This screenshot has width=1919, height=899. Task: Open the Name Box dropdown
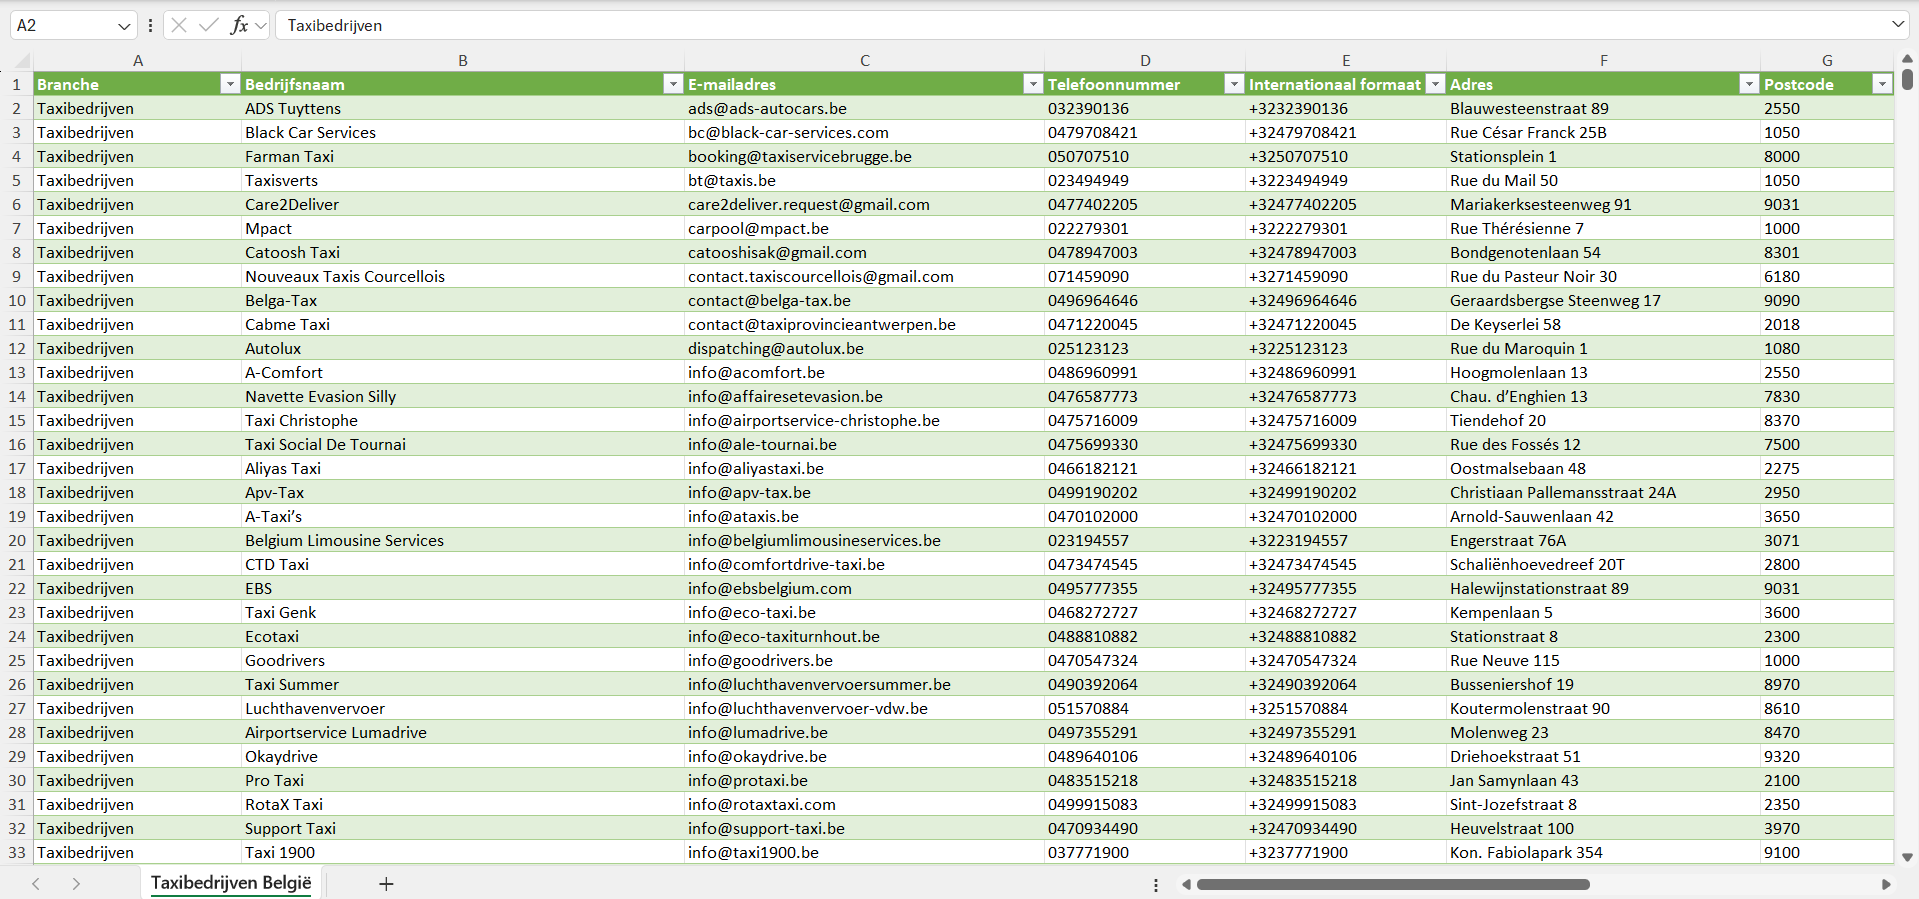coord(124,26)
